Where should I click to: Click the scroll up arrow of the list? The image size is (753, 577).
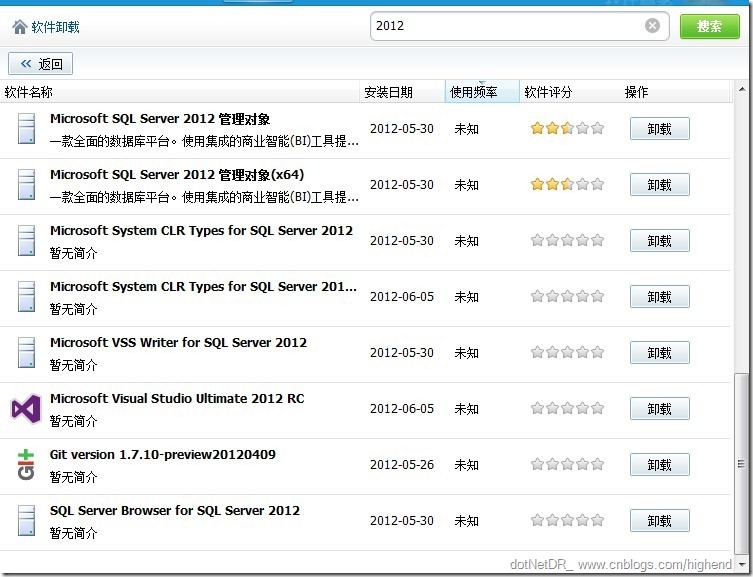coord(742,89)
